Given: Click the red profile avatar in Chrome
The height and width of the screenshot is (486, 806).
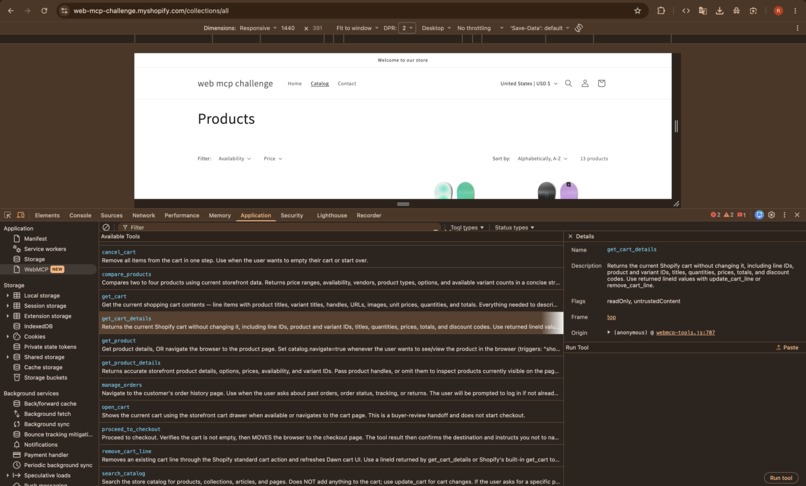Looking at the screenshot, I should pos(778,10).
